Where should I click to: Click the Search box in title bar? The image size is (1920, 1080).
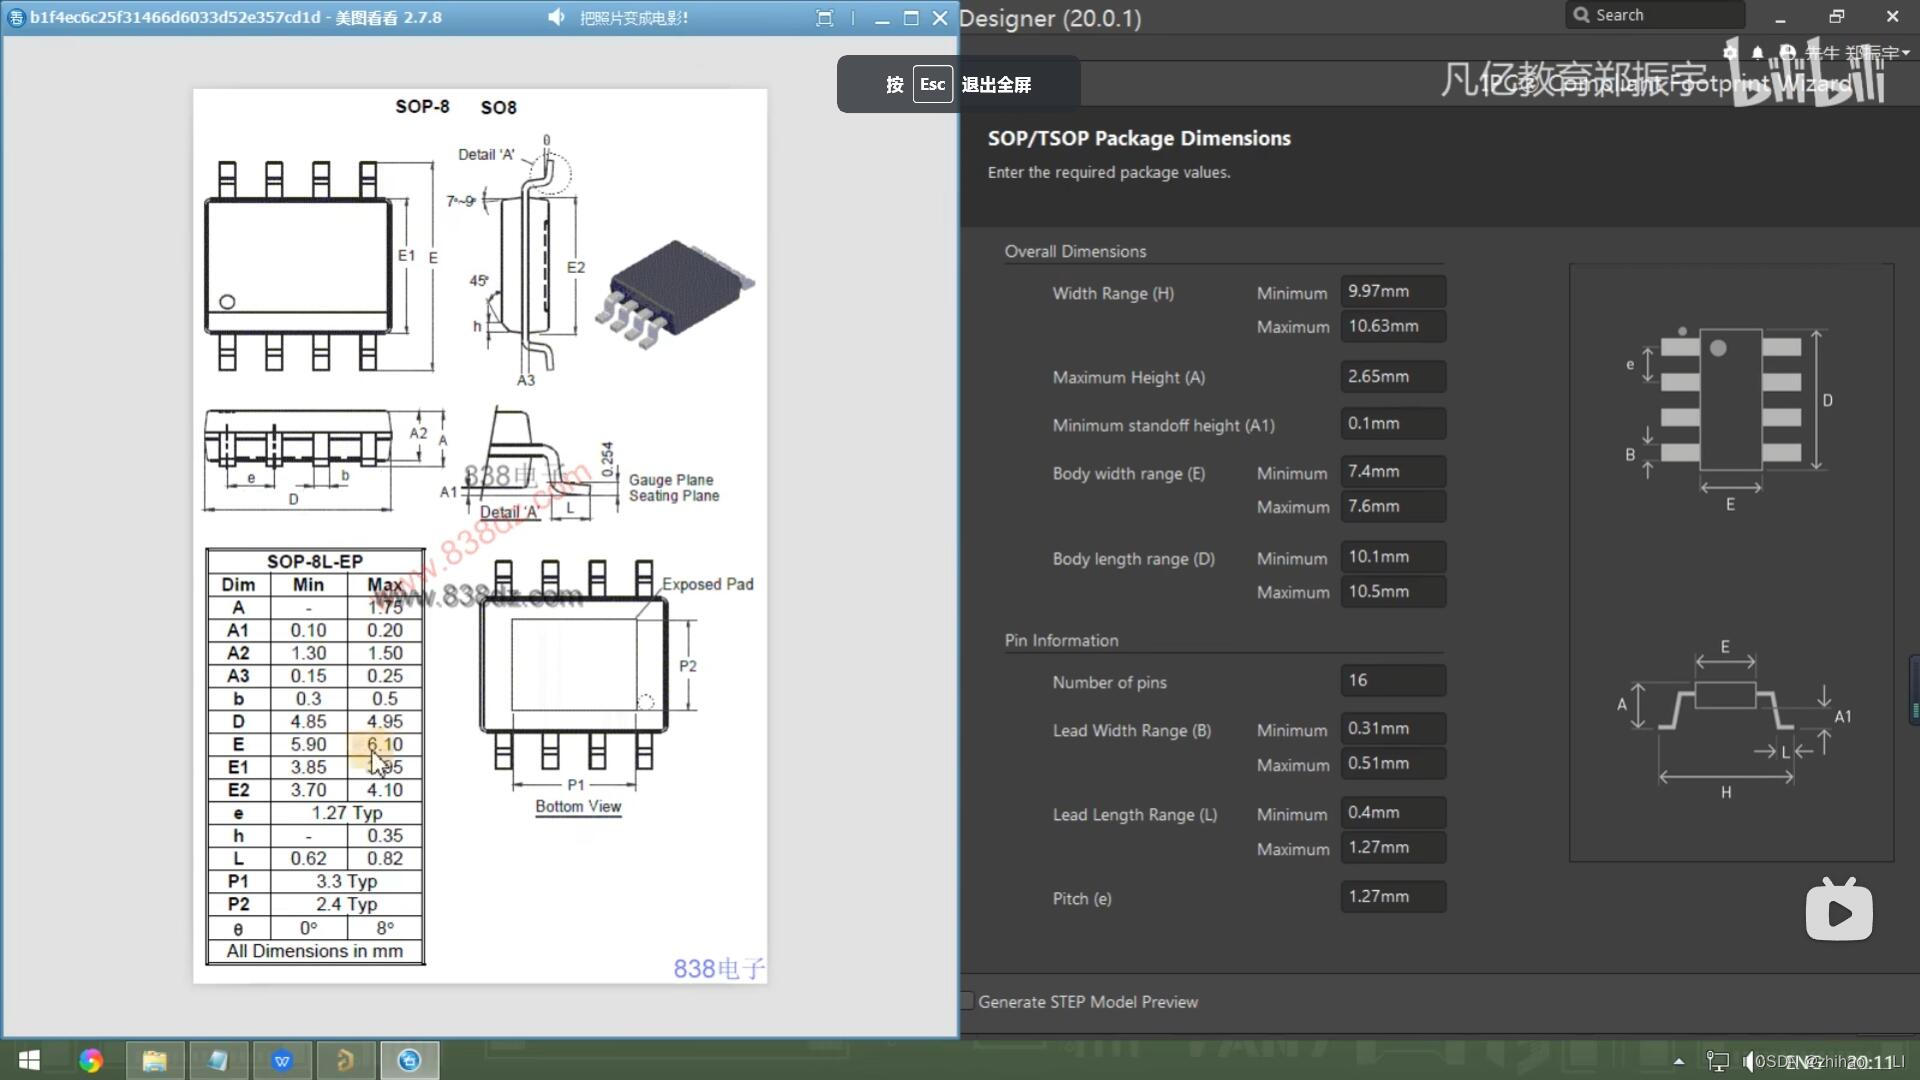tap(1654, 15)
